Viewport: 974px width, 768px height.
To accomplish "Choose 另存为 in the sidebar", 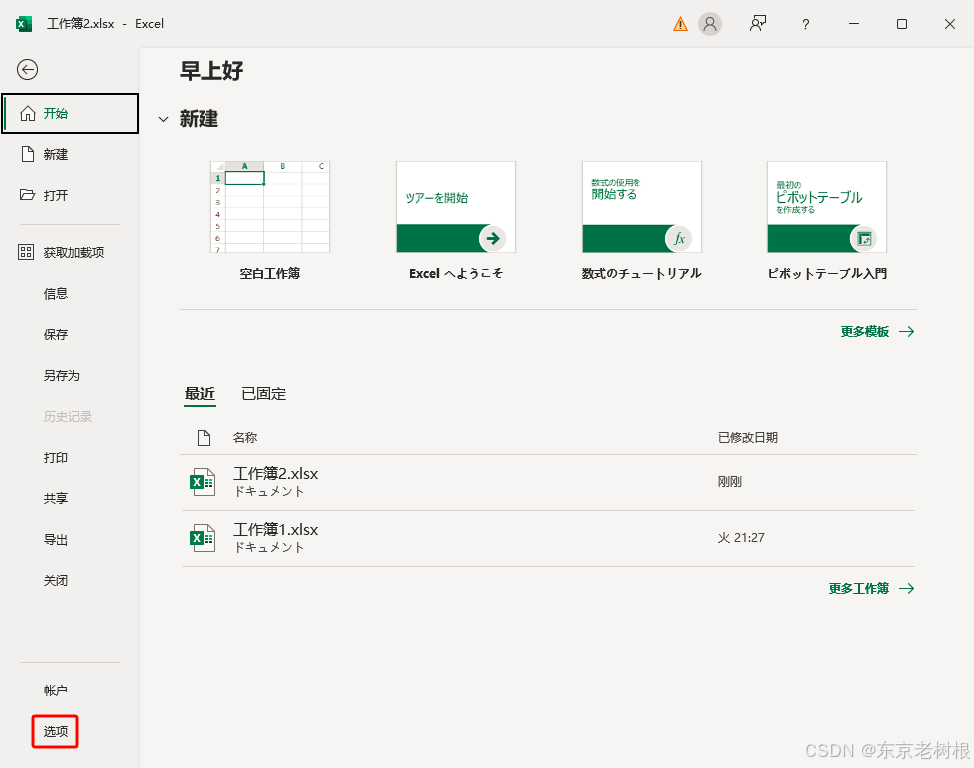I will (70, 375).
